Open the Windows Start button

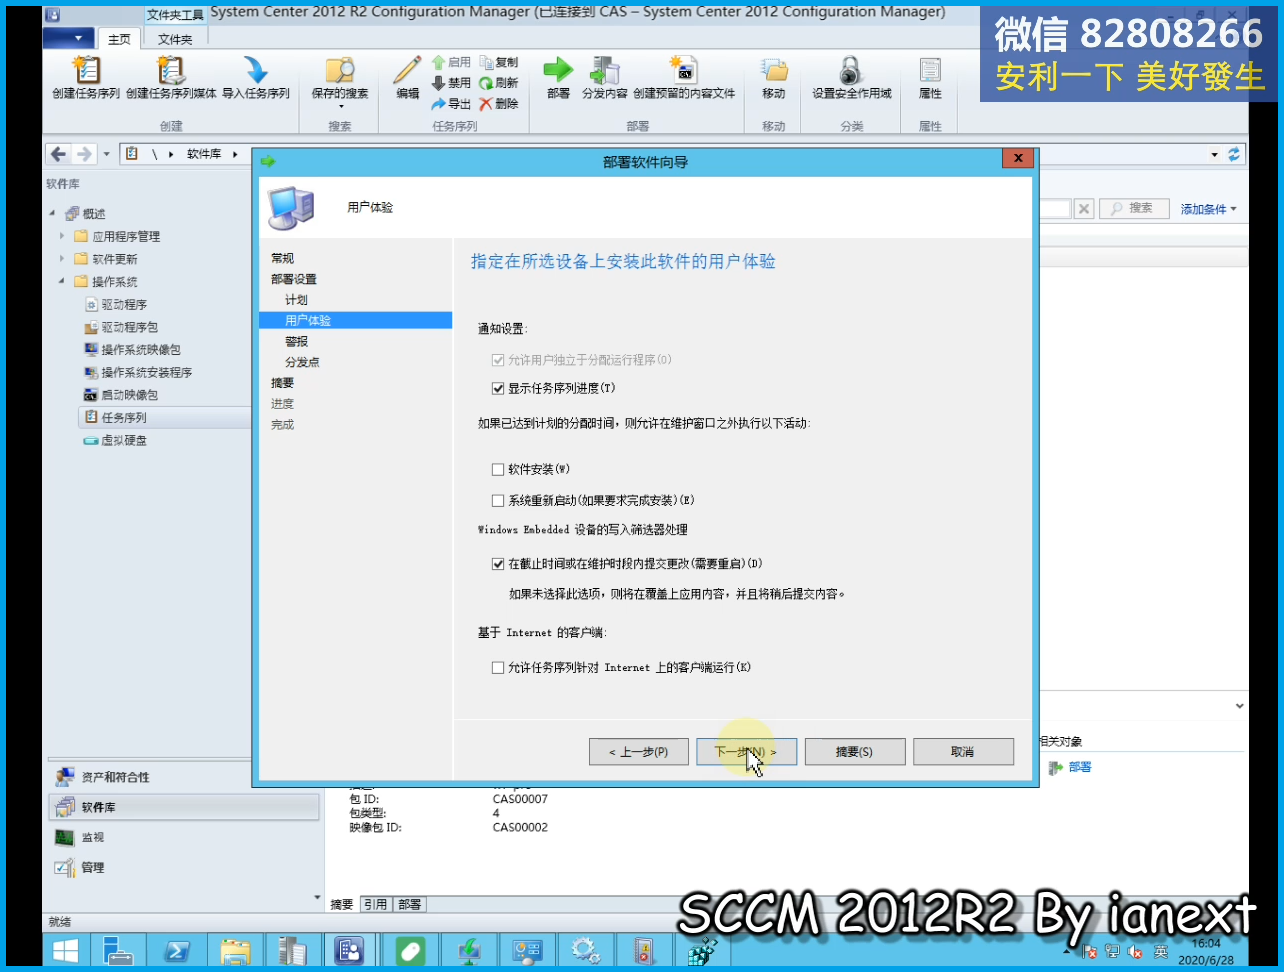(66, 950)
